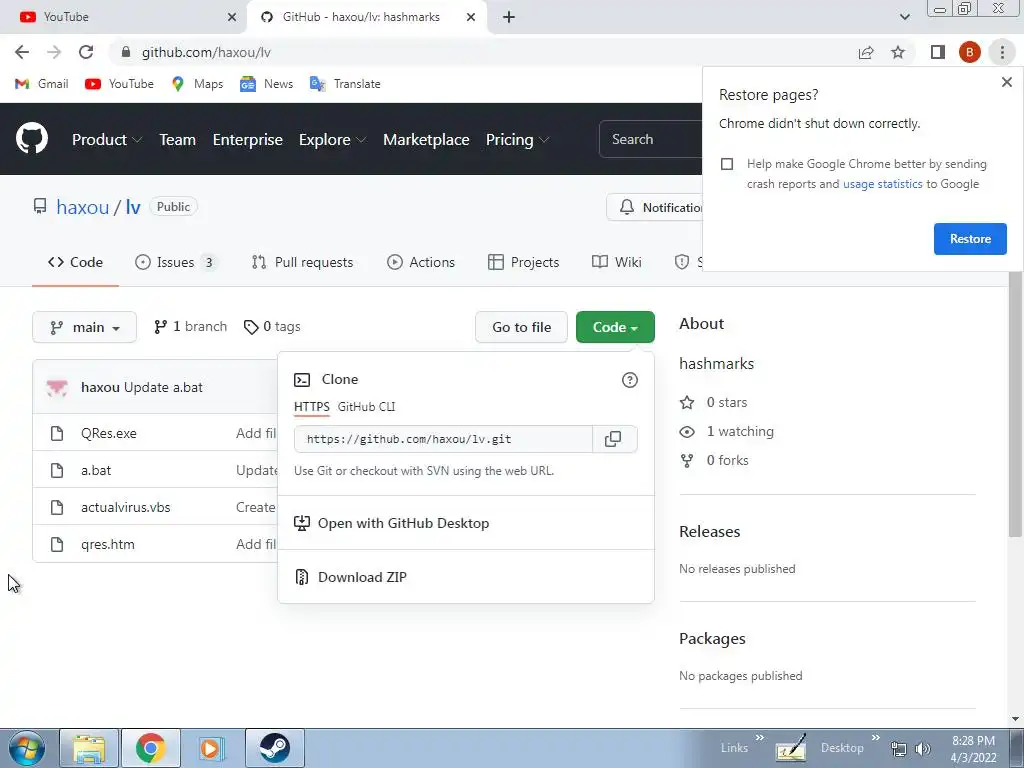
Task: Click the Team nav link
Action: pos(178,140)
